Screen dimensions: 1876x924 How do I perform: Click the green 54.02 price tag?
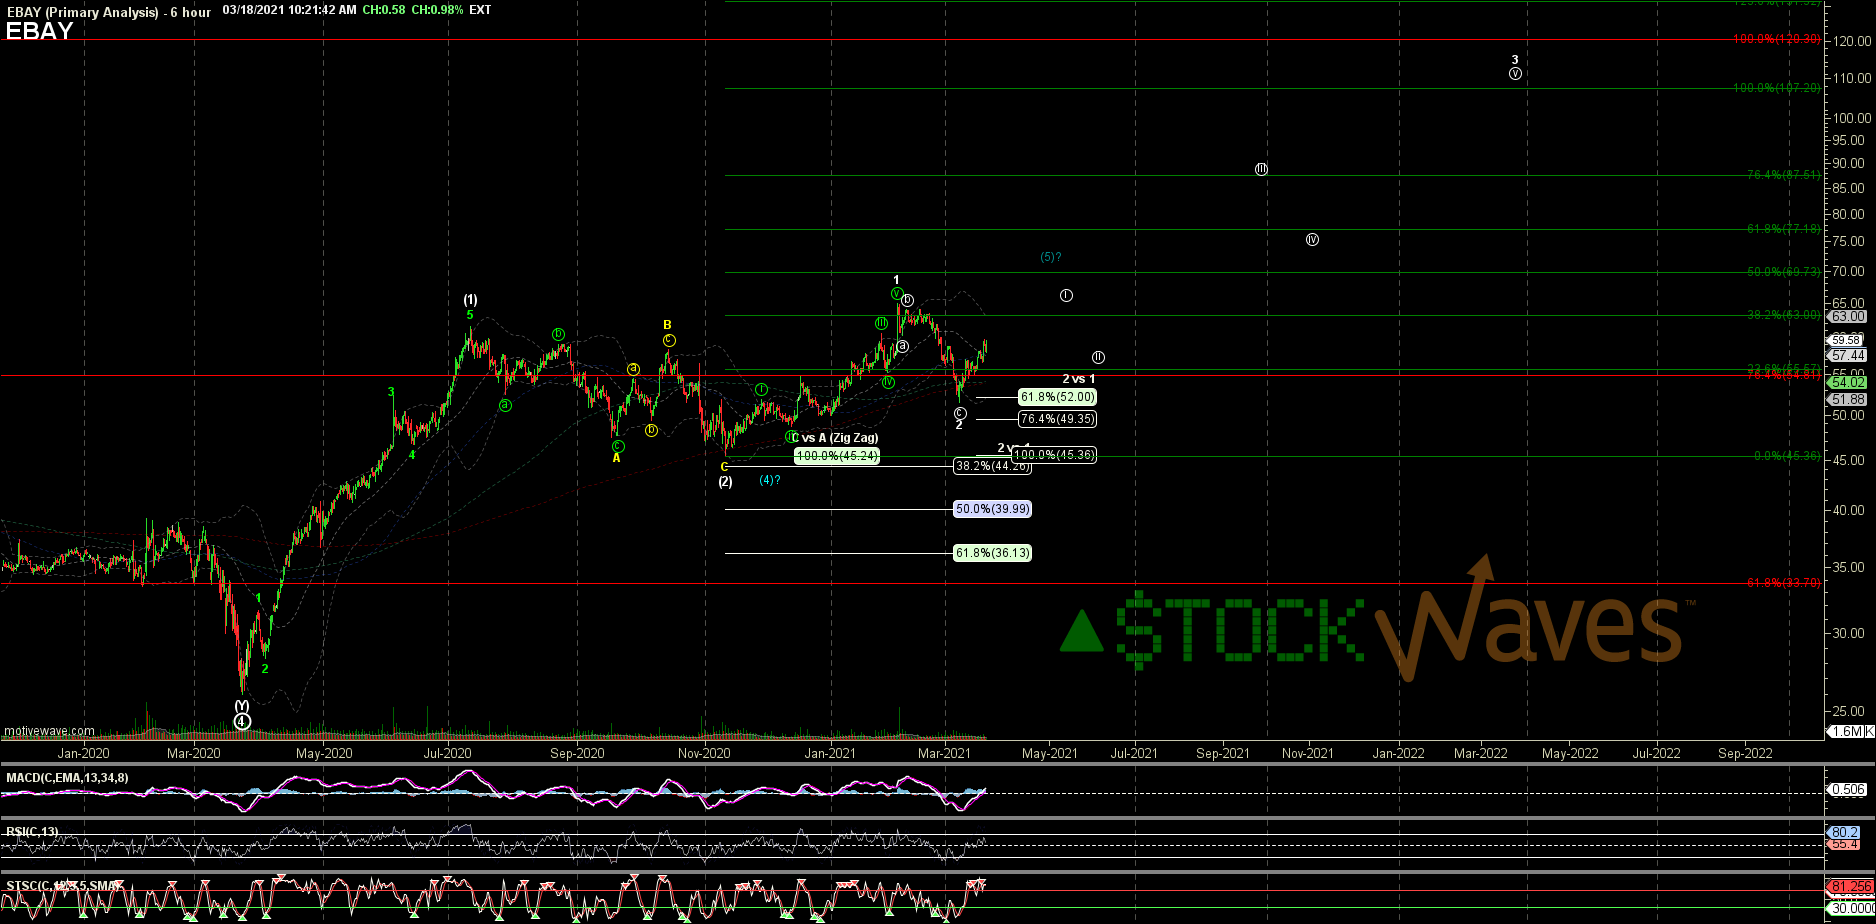[1848, 382]
